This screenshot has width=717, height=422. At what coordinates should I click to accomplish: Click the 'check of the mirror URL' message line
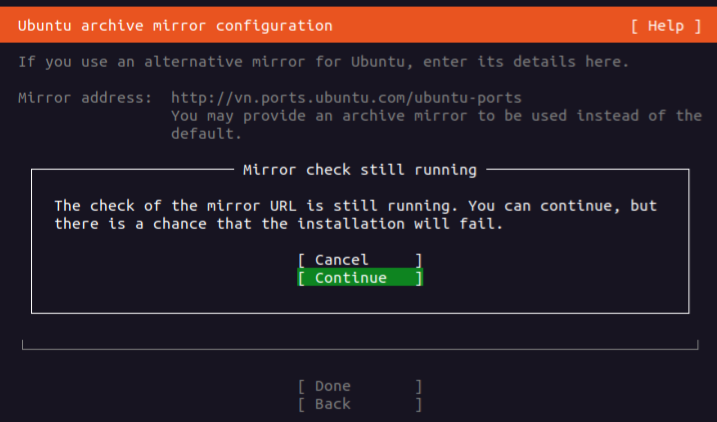tap(355, 206)
